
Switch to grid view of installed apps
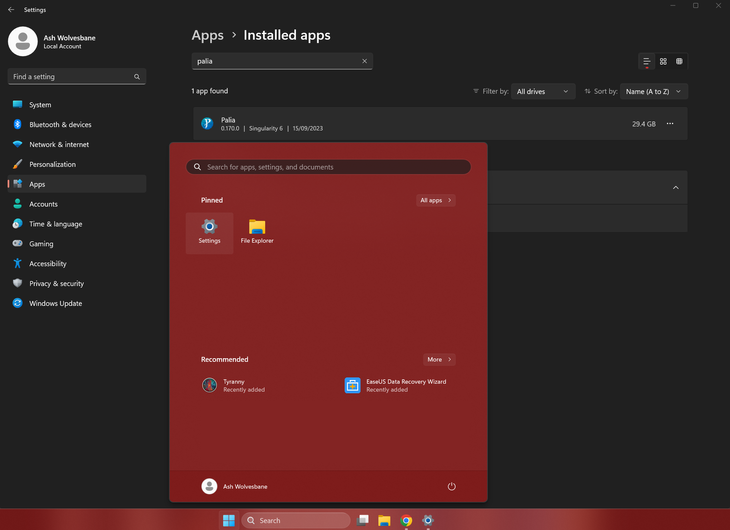tap(663, 61)
